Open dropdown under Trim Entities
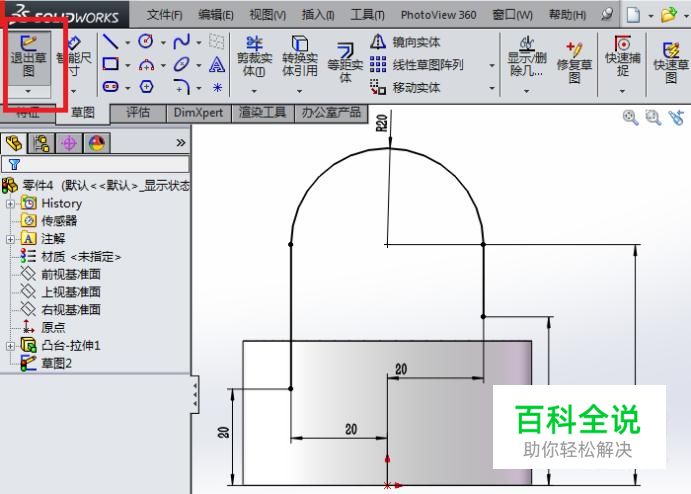Image resolution: width=691 pixels, height=494 pixels. pos(254,91)
